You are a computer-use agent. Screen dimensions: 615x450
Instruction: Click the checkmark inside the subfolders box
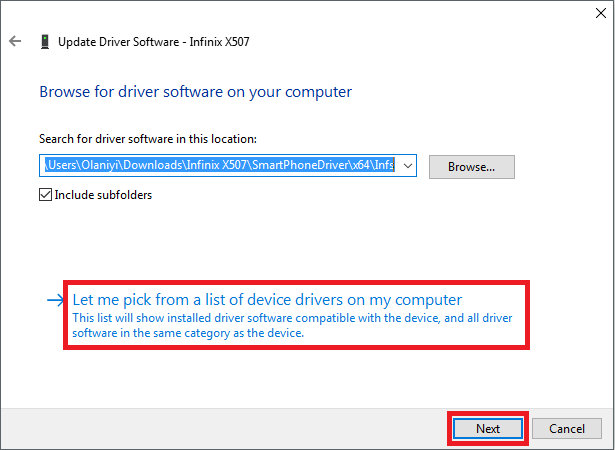click(x=46, y=195)
